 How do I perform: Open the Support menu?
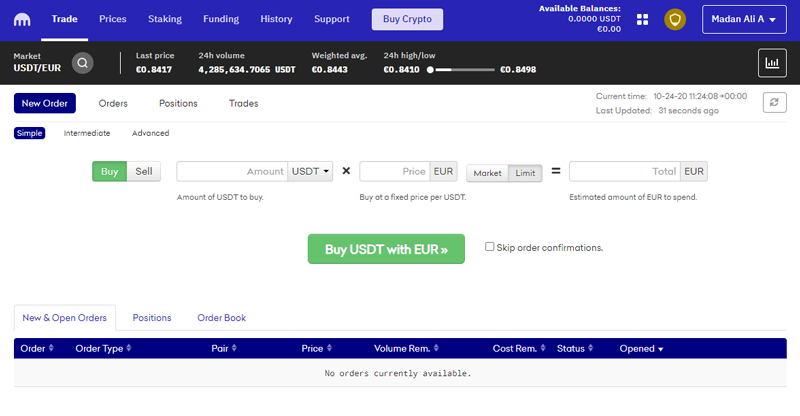pyautogui.click(x=332, y=19)
